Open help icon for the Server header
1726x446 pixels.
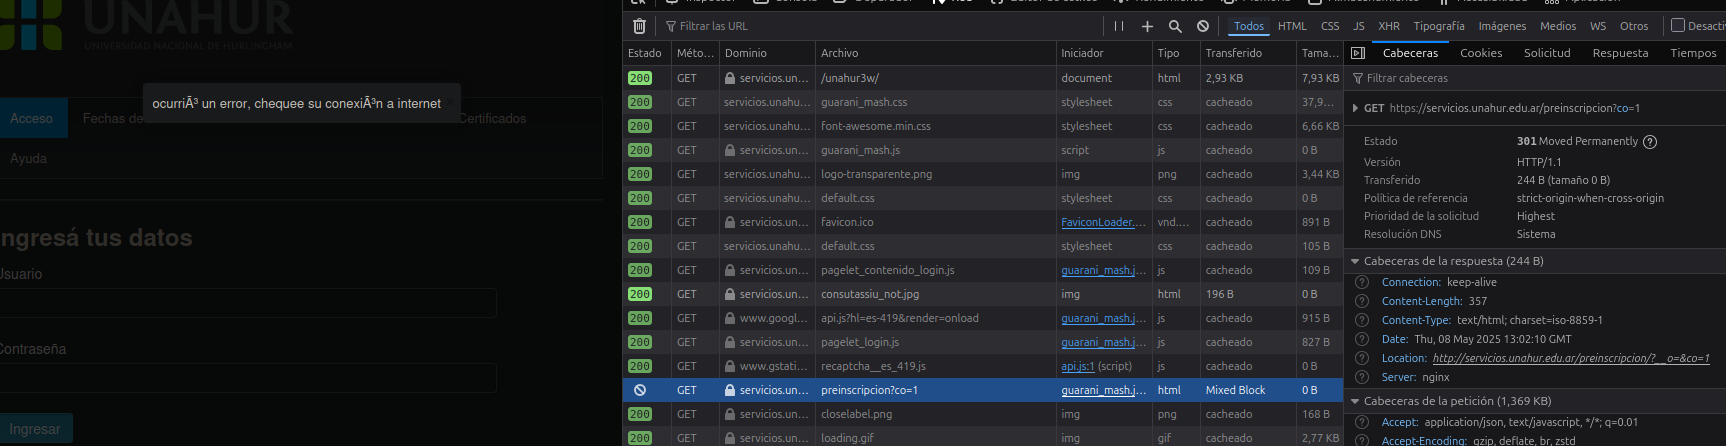1362,377
